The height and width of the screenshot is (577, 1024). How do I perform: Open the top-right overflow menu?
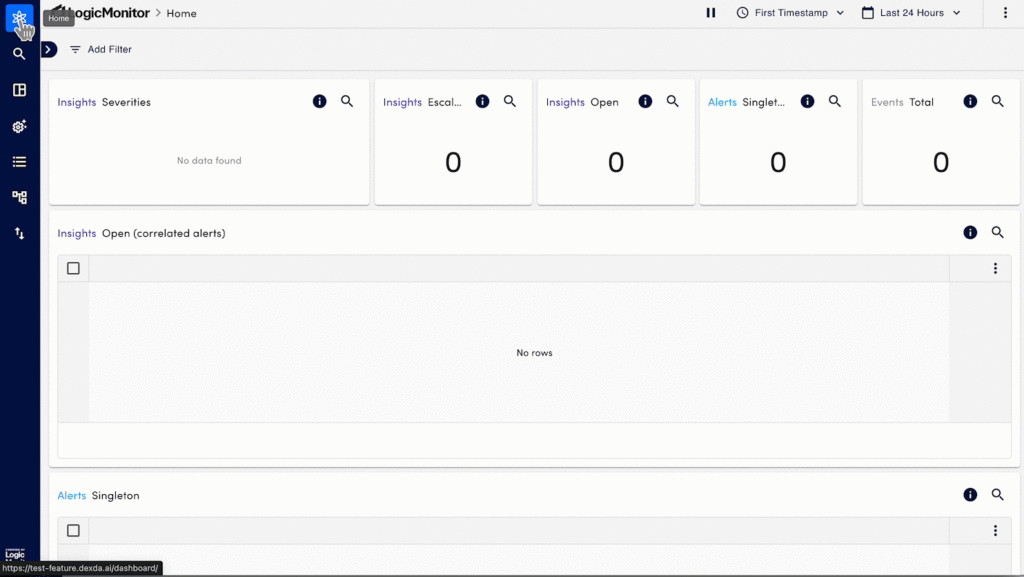point(1005,12)
